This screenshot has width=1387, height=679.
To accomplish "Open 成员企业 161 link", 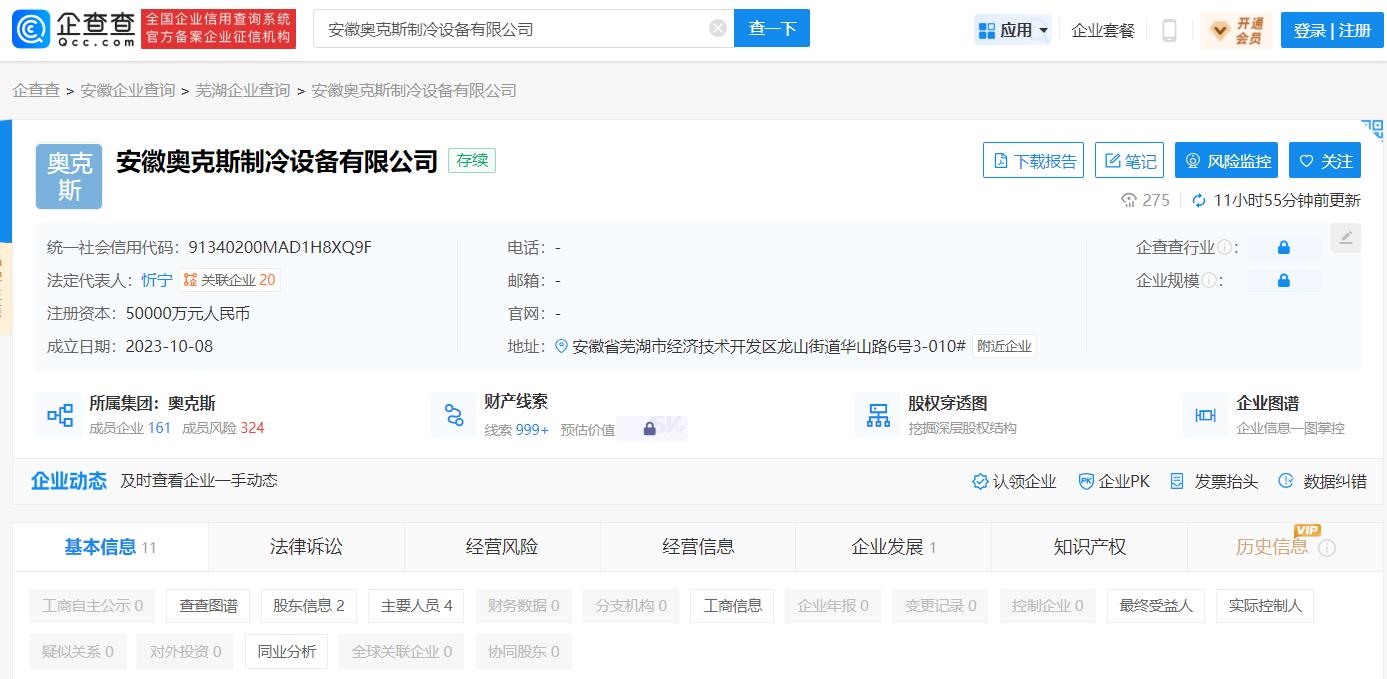I will tap(130, 428).
